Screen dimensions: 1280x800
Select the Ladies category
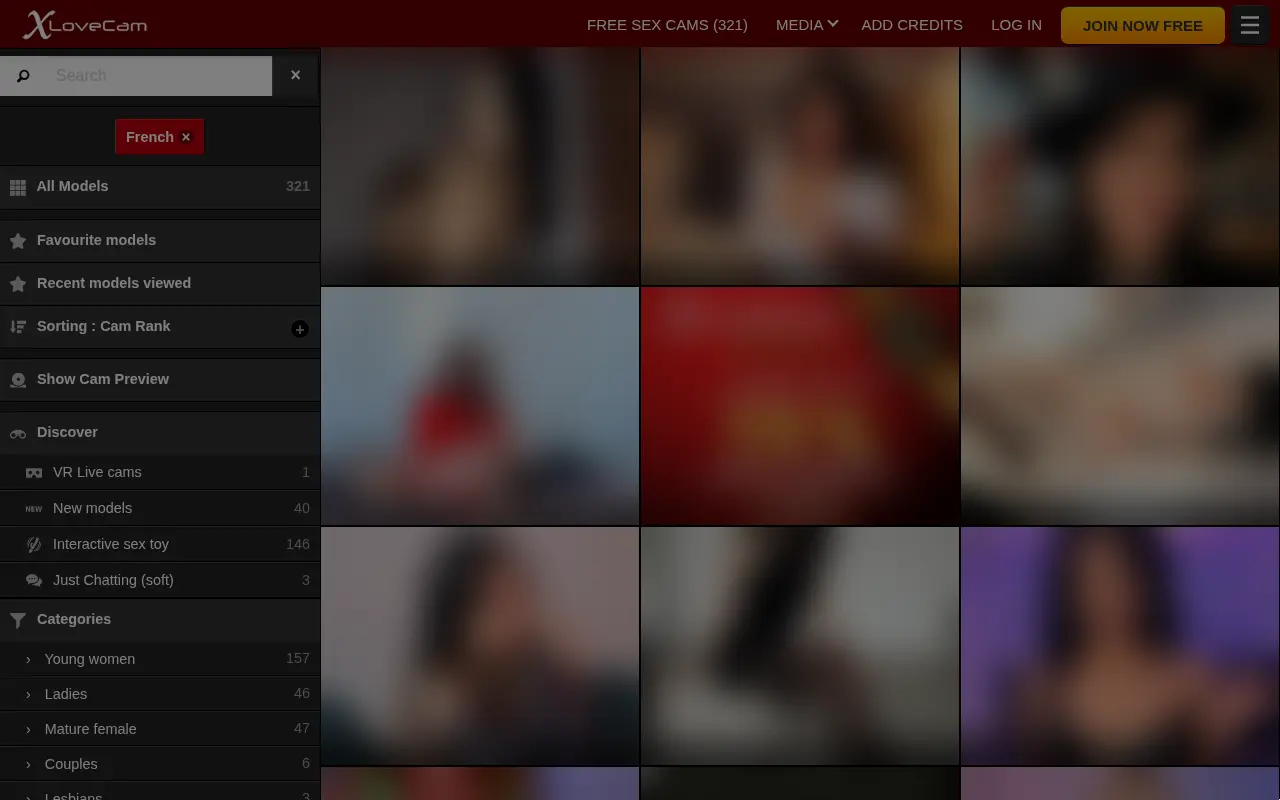tap(160, 694)
